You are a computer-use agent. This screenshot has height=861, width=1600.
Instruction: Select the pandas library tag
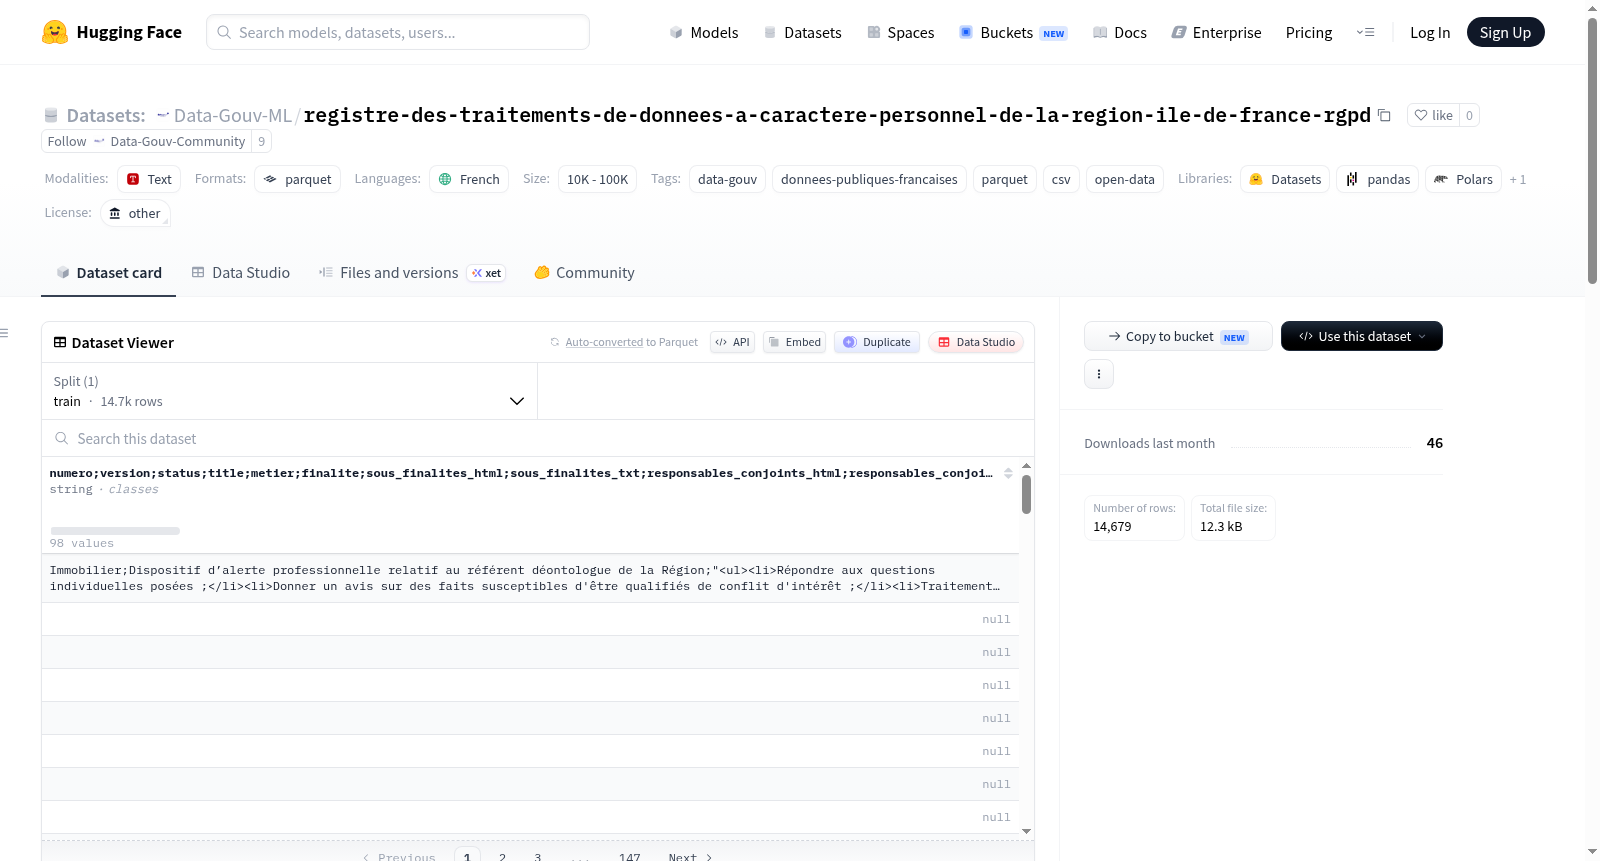tap(1377, 179)
